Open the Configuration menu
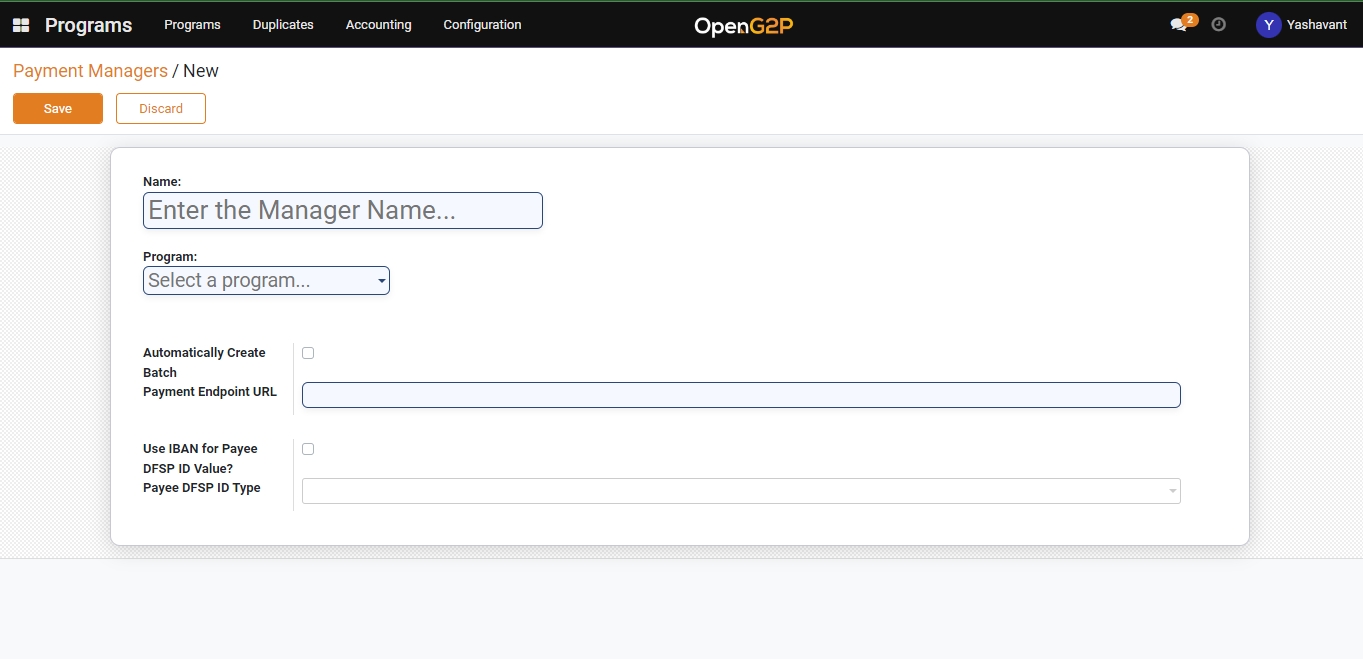 pyautogui.click(x=482, y=25)
